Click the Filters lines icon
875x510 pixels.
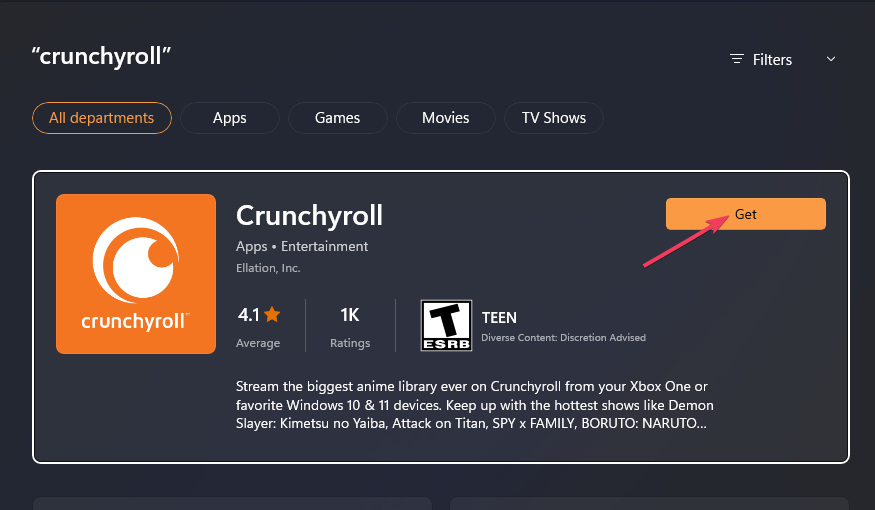click(x=737, y=60)
